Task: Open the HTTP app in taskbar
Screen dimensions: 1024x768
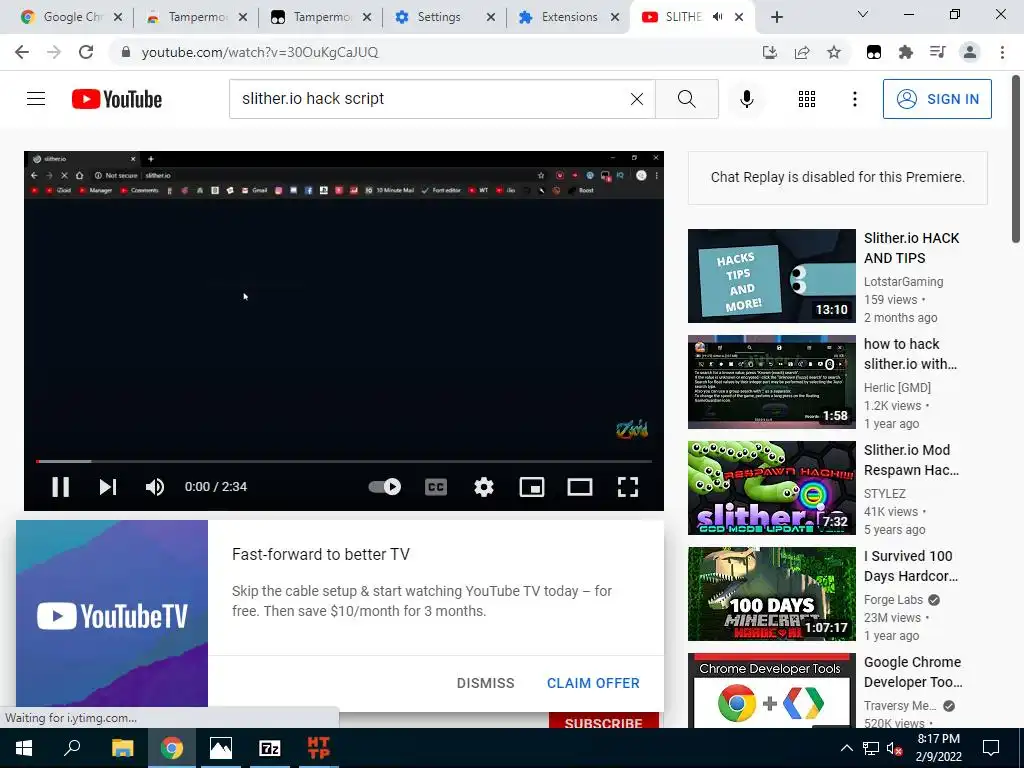Action: (x=319, y=748)
